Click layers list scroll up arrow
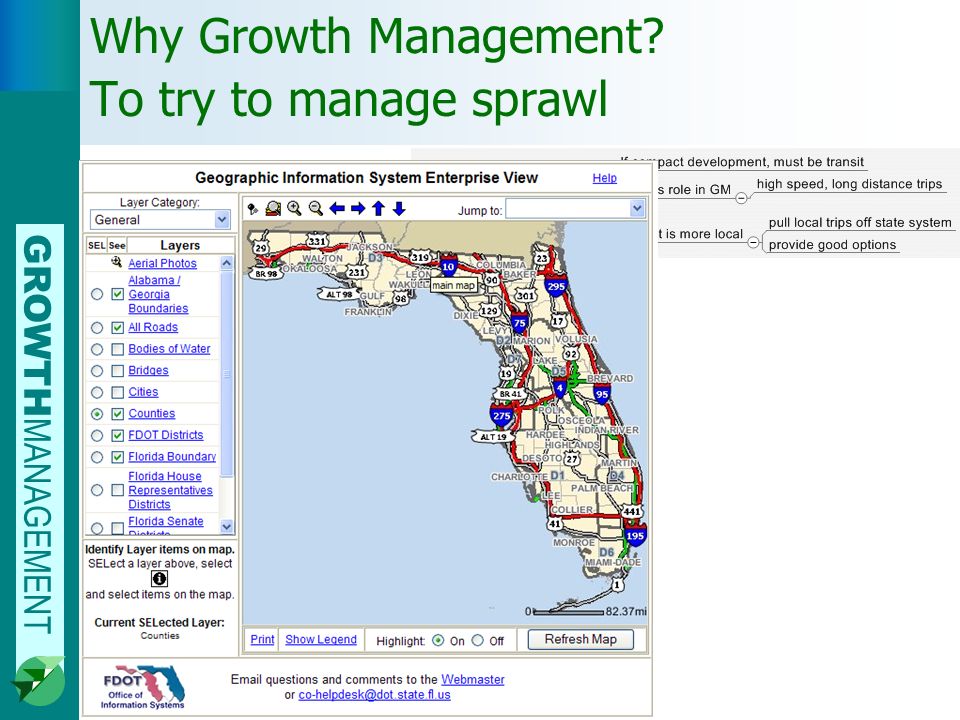This screenshot has width=960, height=720. click(227, 263)
